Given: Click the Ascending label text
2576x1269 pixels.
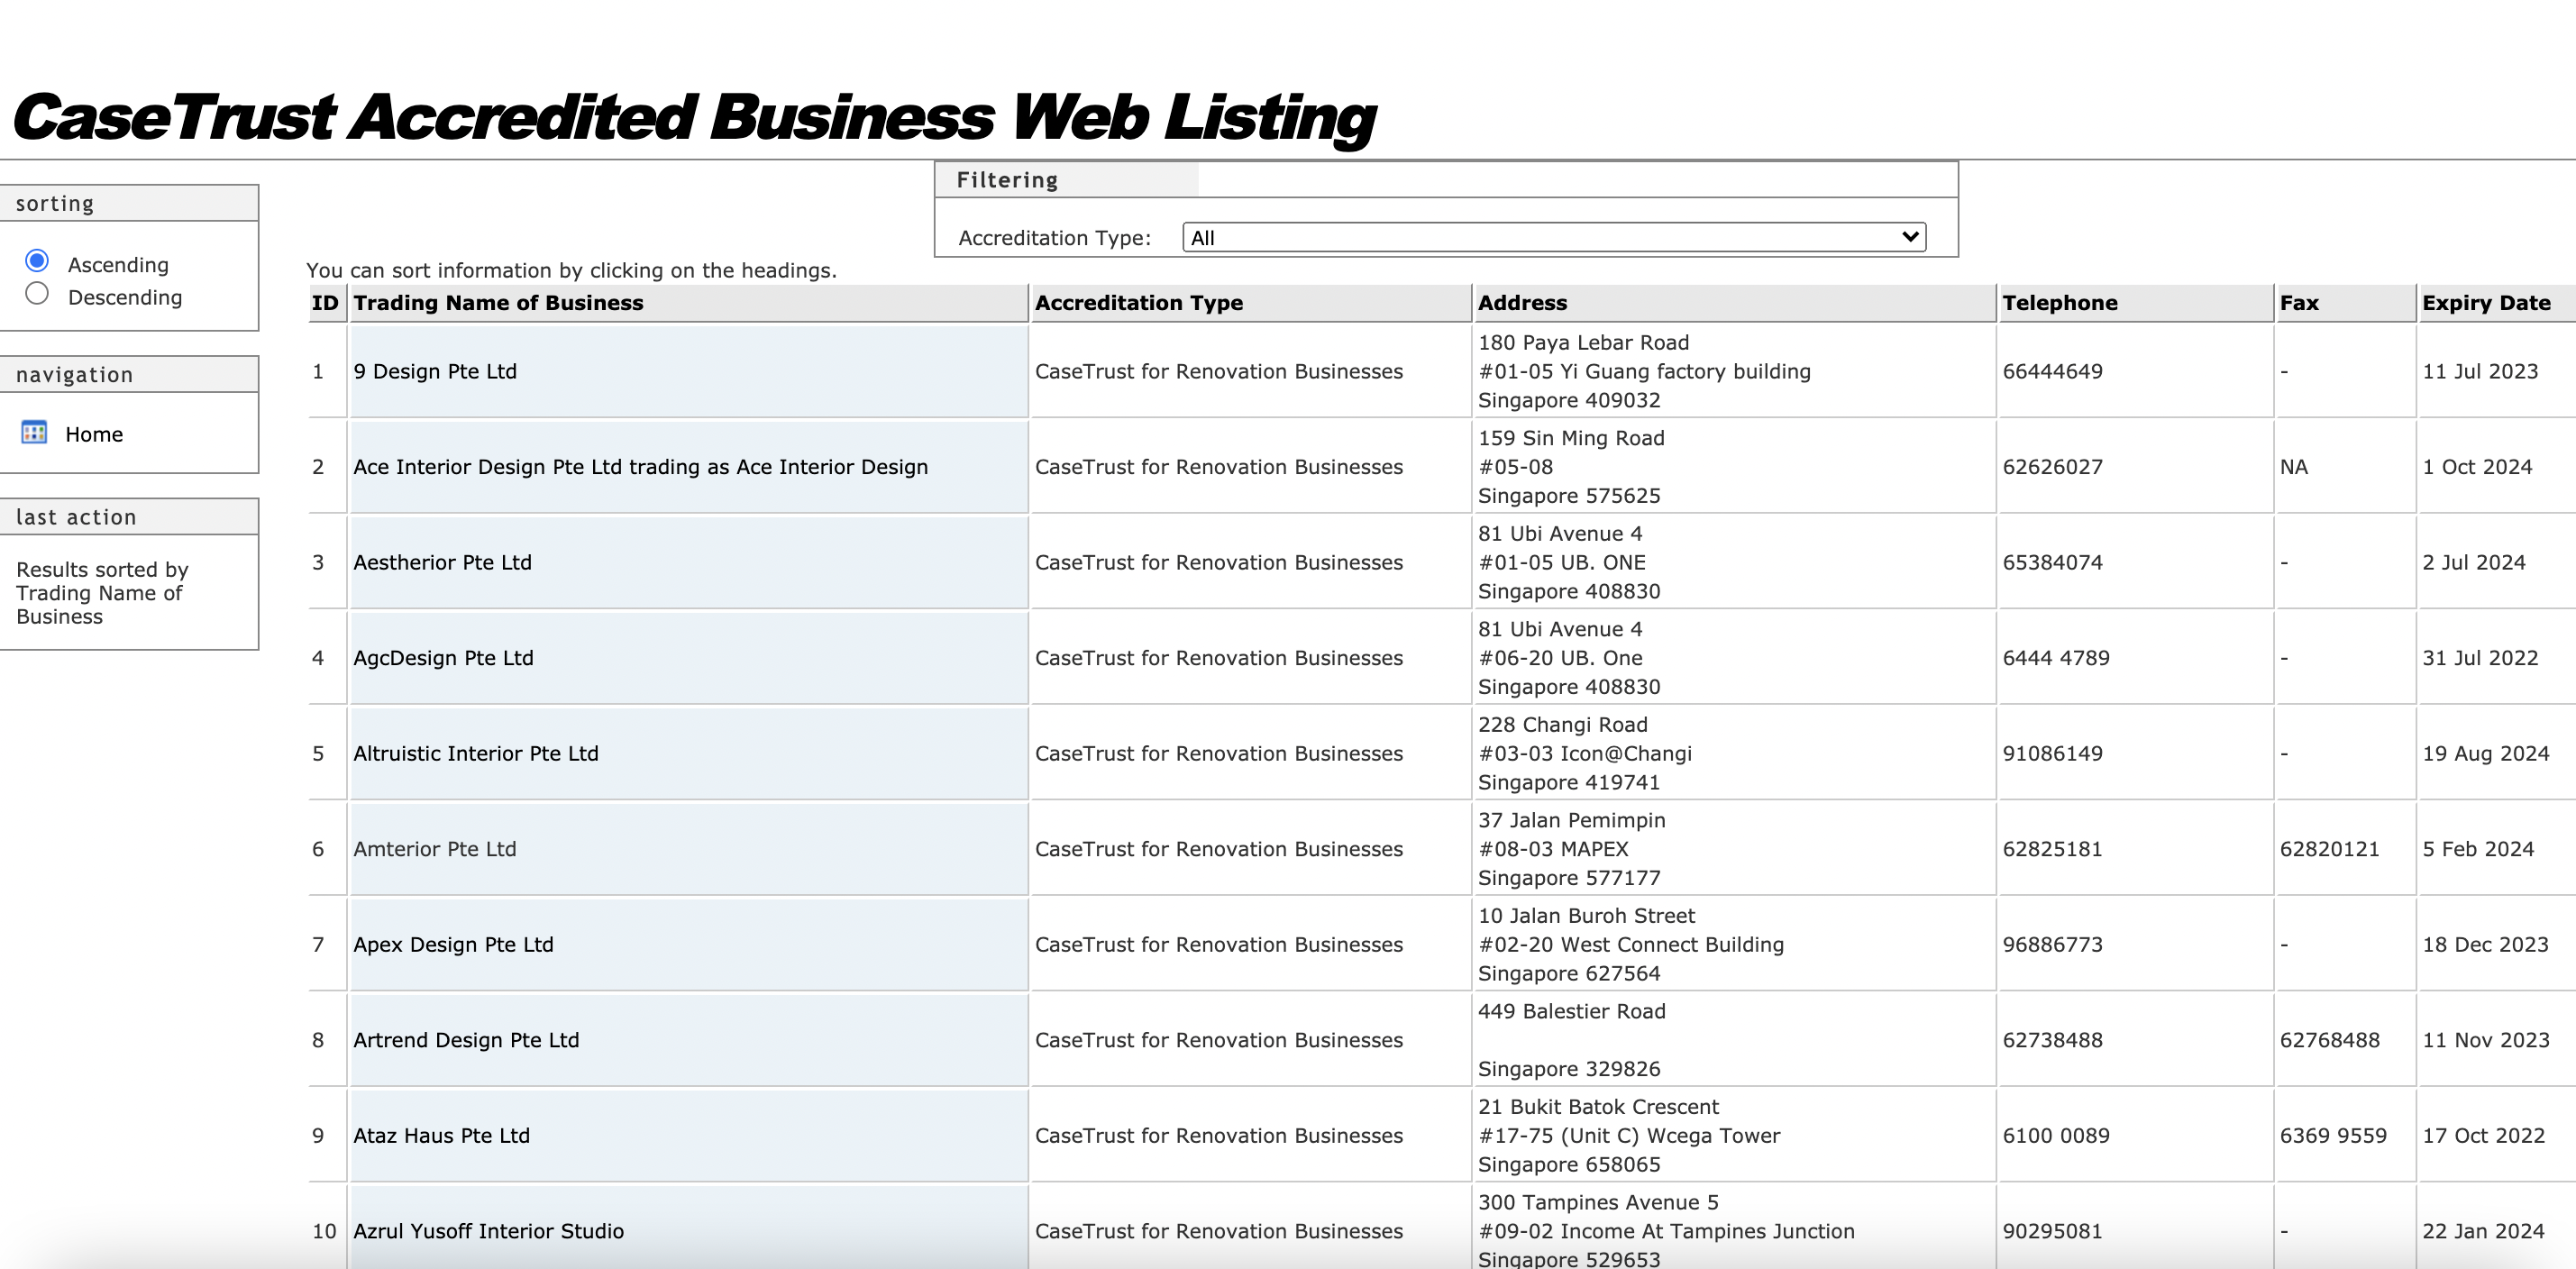Looking at the screenshot, I should (x=118, y=265).
